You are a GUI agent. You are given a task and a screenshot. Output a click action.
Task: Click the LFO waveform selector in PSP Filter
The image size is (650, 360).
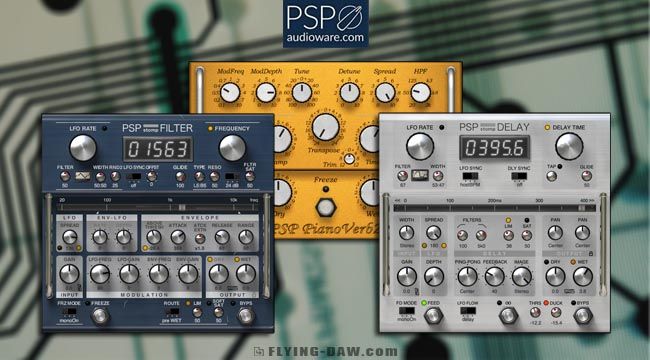[x=82, y=177]
